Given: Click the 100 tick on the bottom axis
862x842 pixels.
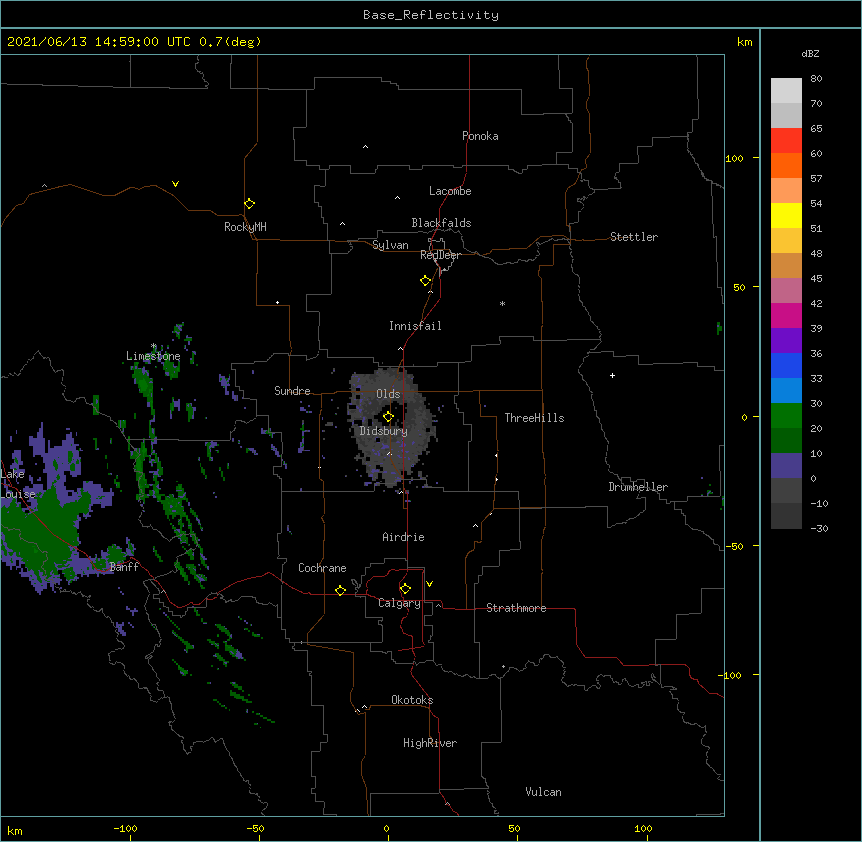Looking at the screenshot, I should (x=643, y=828).
